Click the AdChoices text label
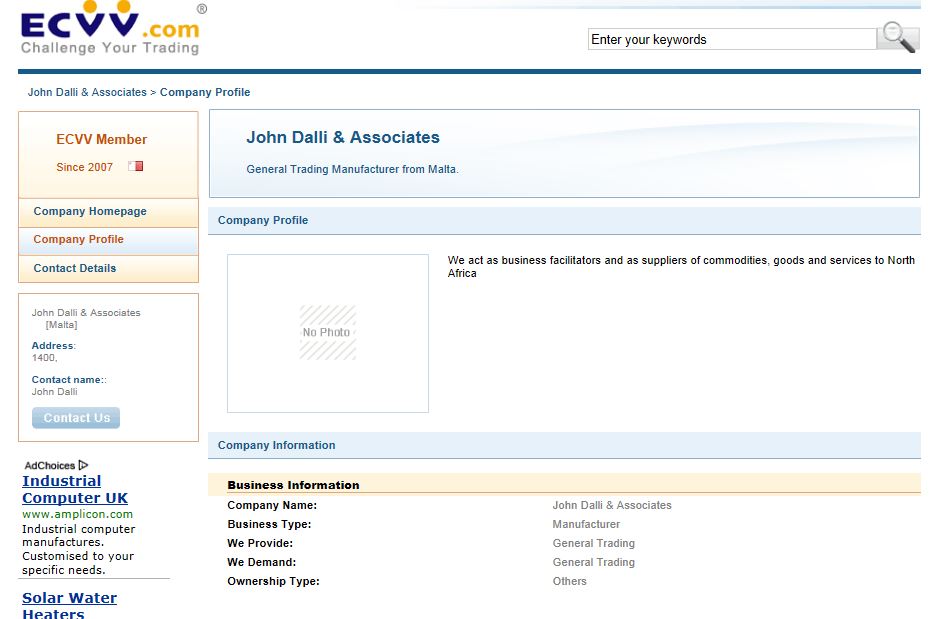Viewport: 942px width, 619px height. pyautogui.click(x=50, y=465)
